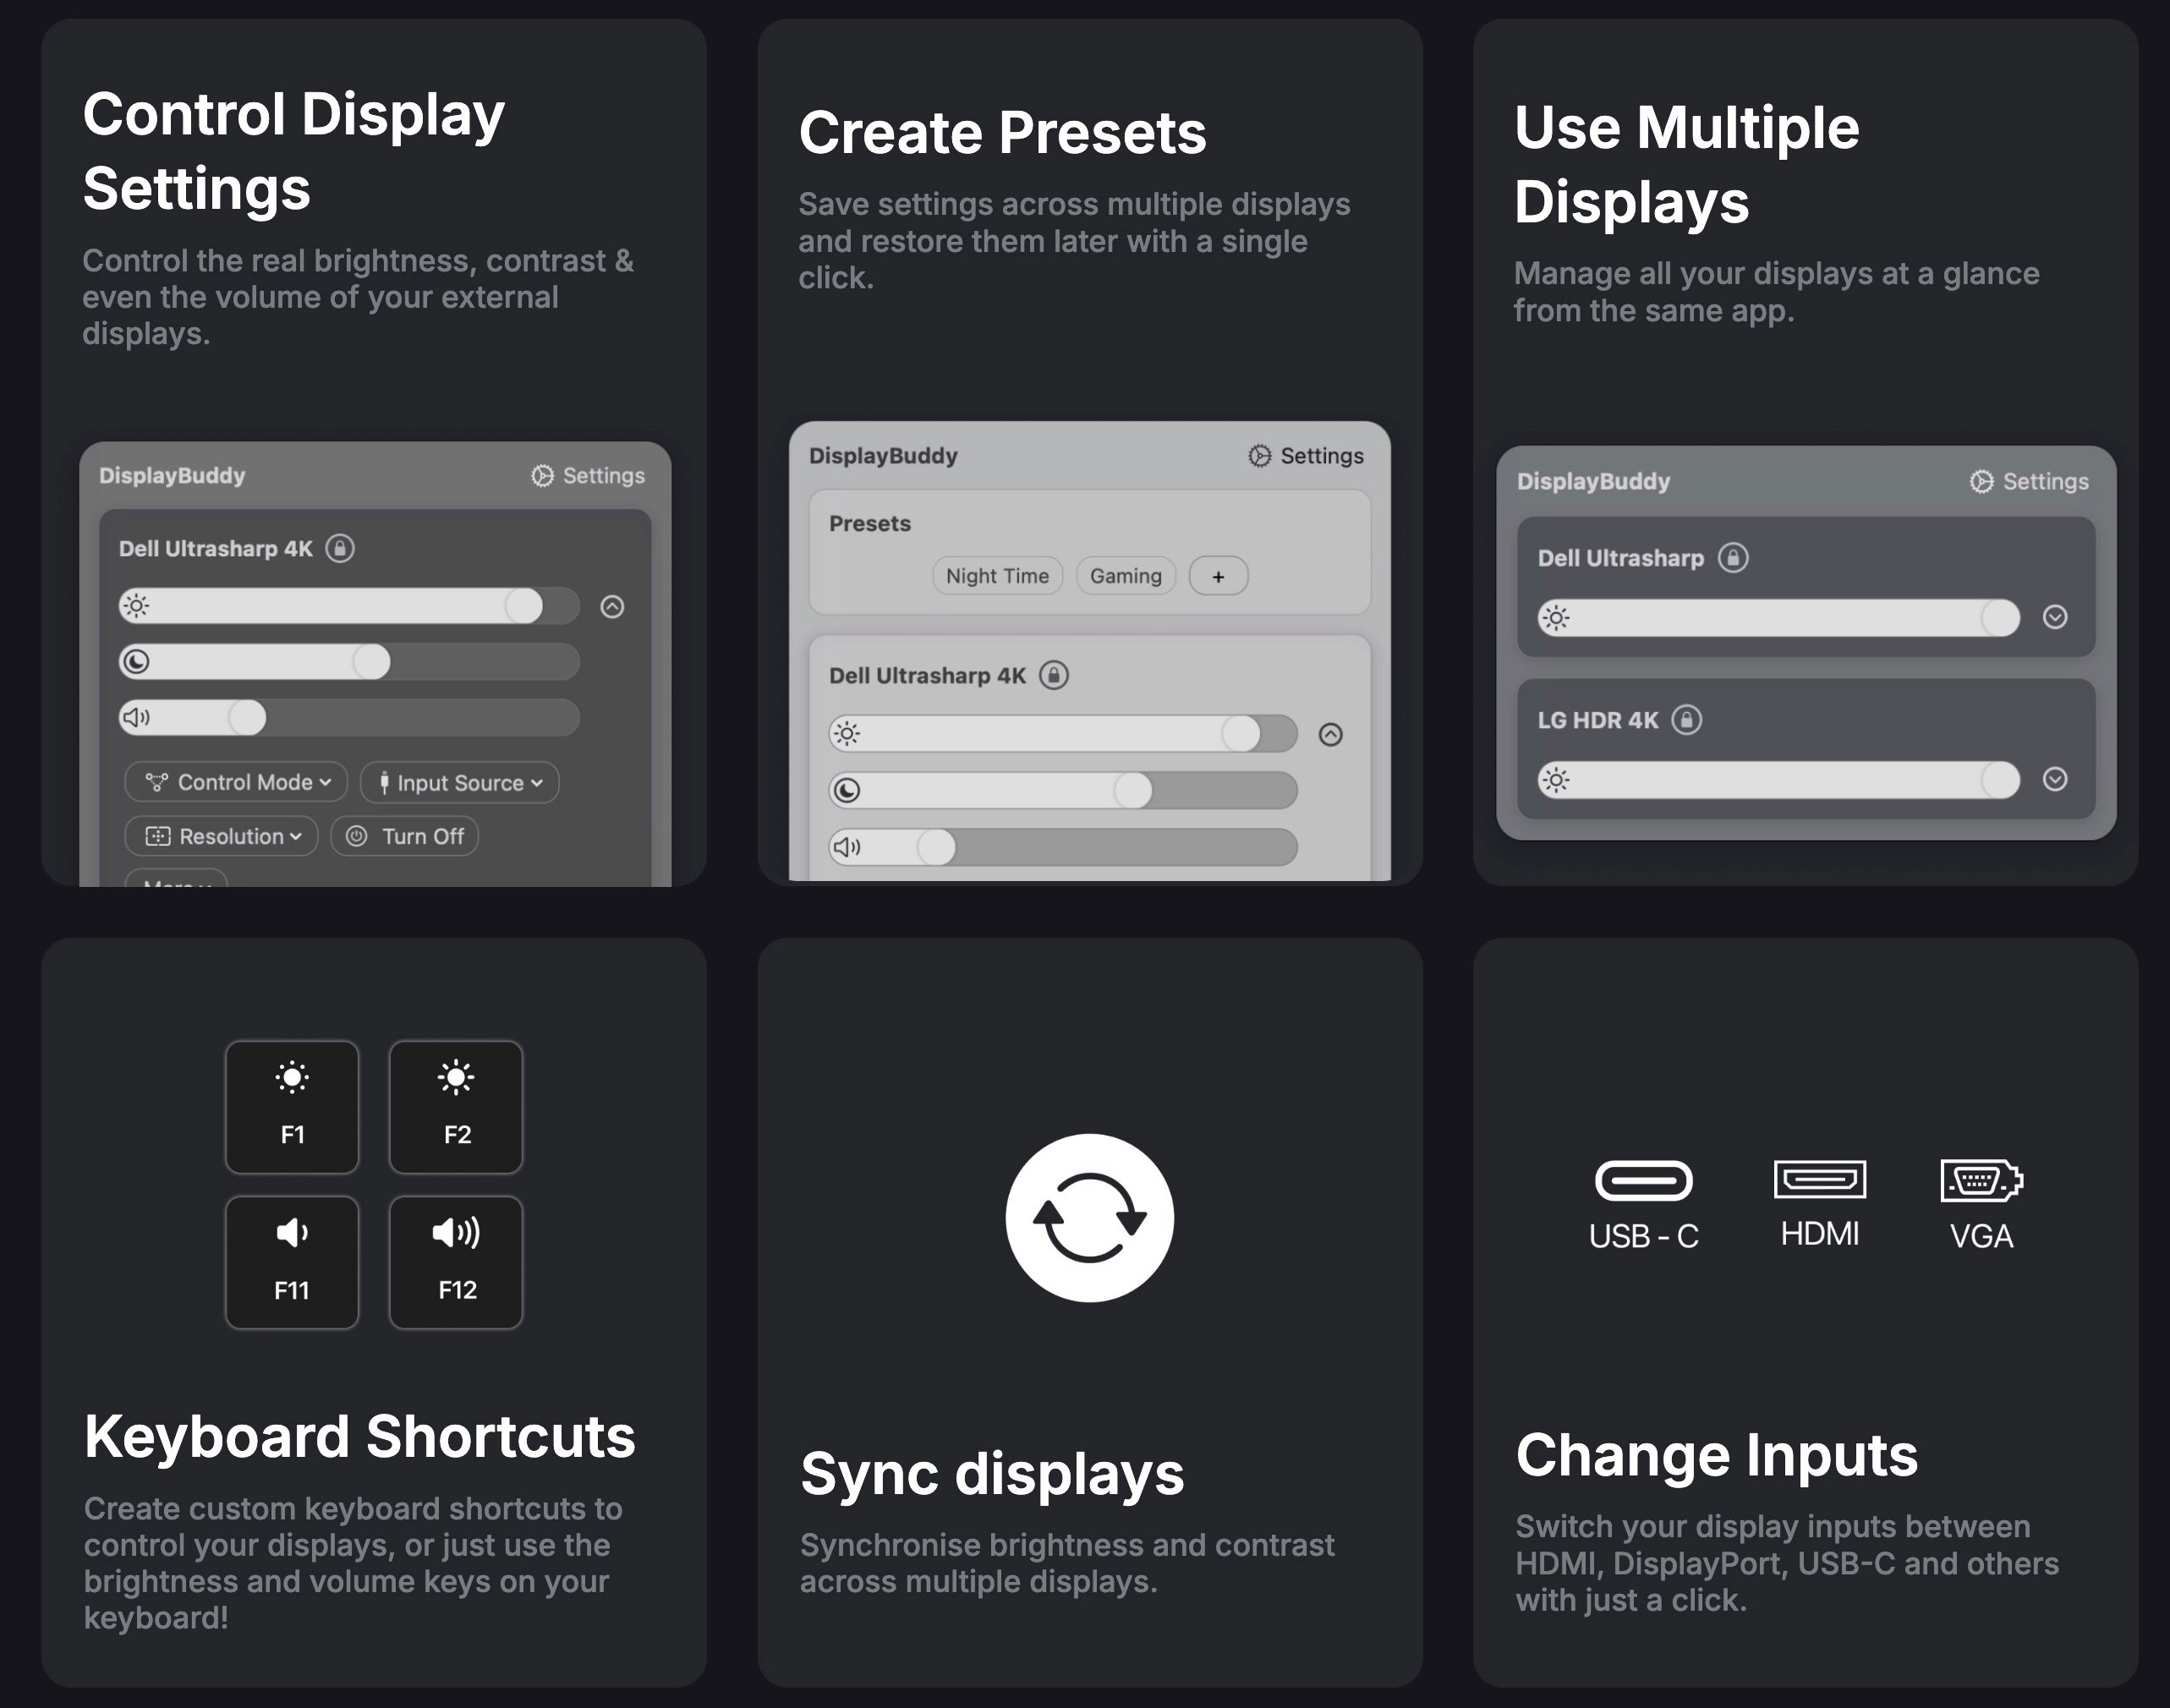Click the brightness slider in the Control Display Settings card
This screenshot has width=2170, height=1708.
click(349, 606)
